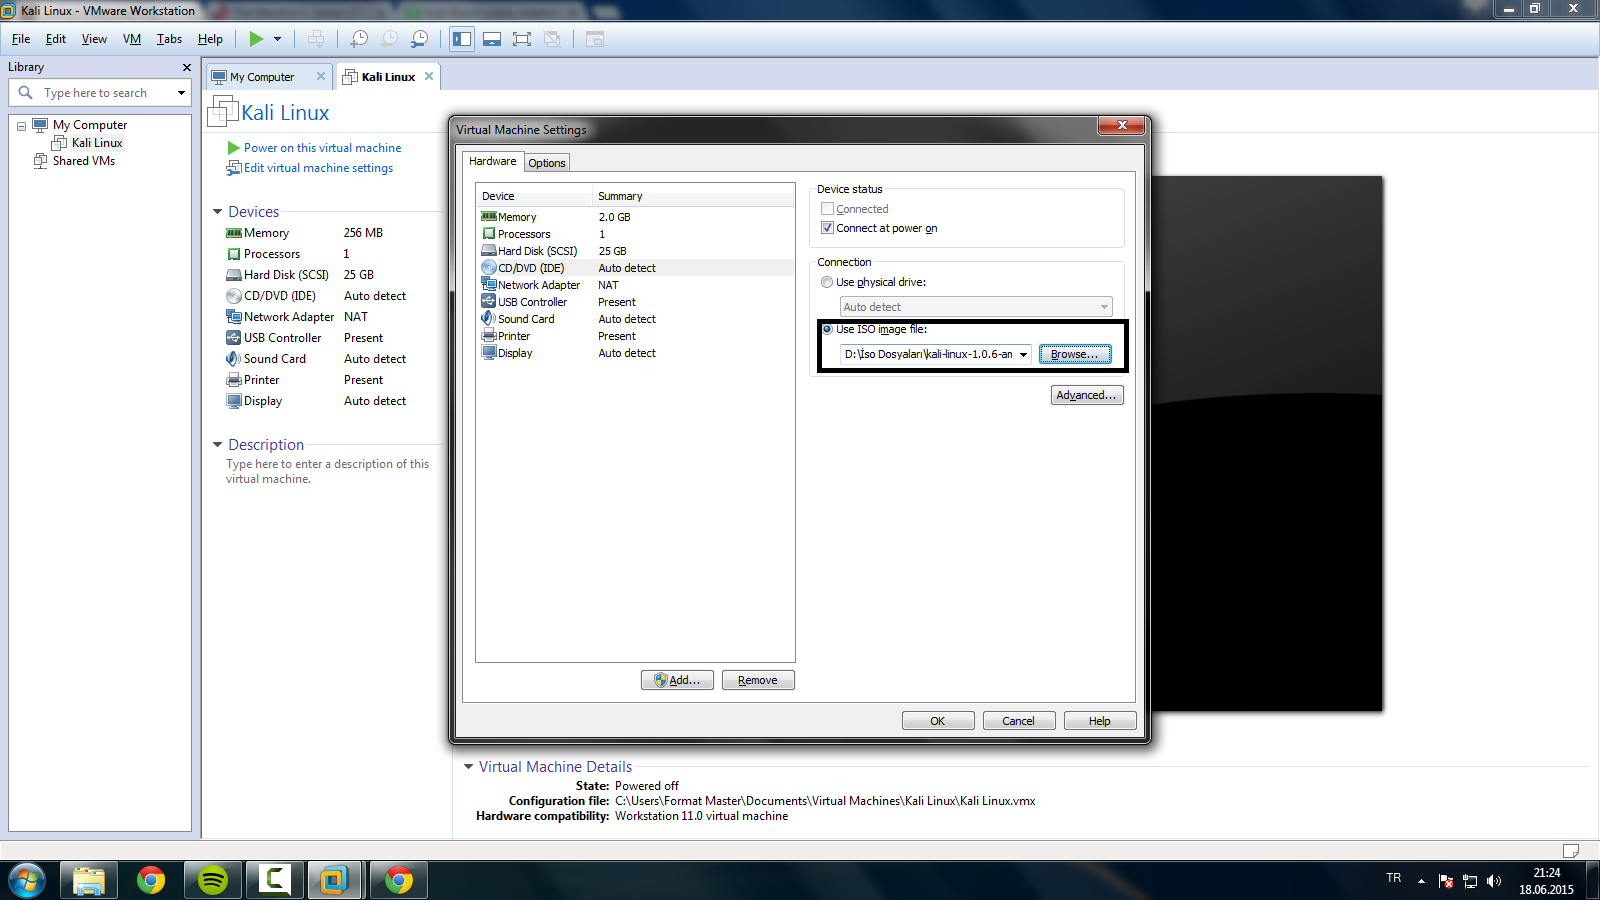Select Use ISO image file radio button
The width and height of the screenshot is (1600, 900).
coord(827,329)
